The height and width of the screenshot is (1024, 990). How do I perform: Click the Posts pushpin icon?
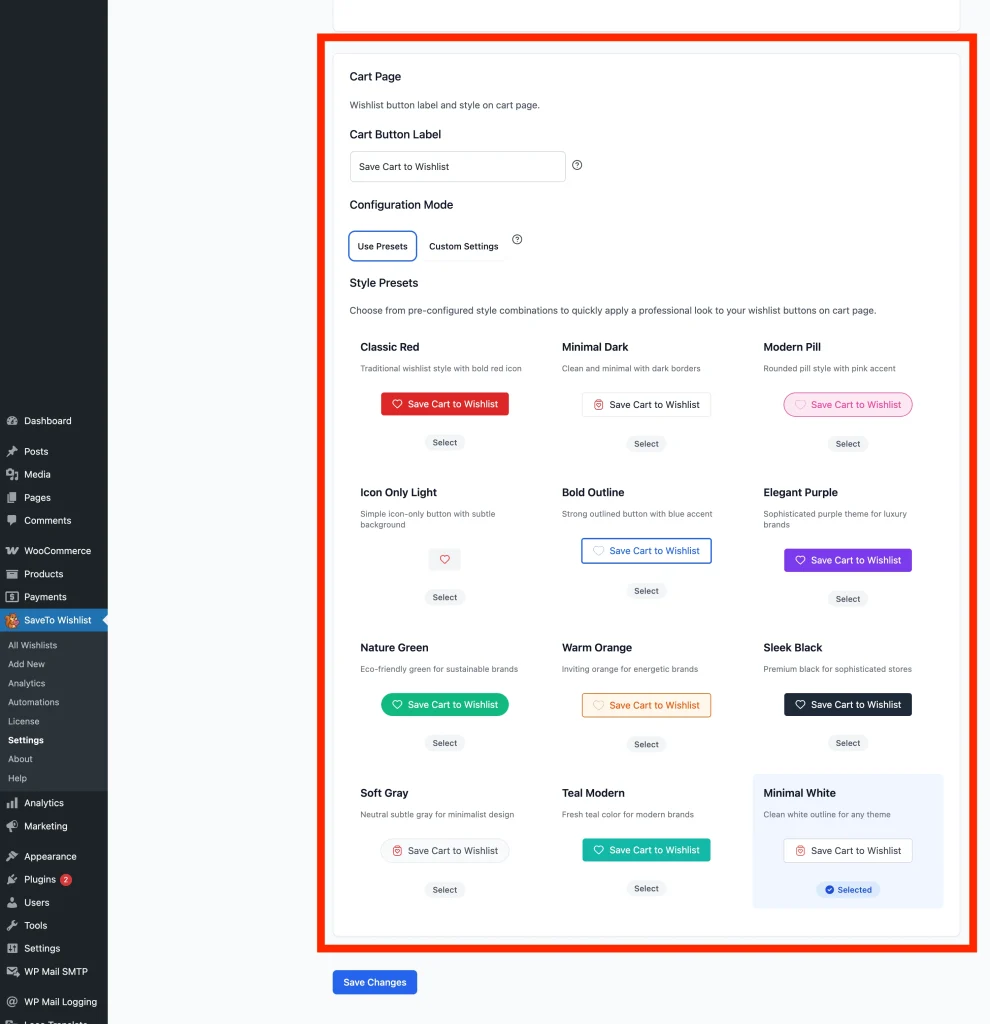click(12, 451)
